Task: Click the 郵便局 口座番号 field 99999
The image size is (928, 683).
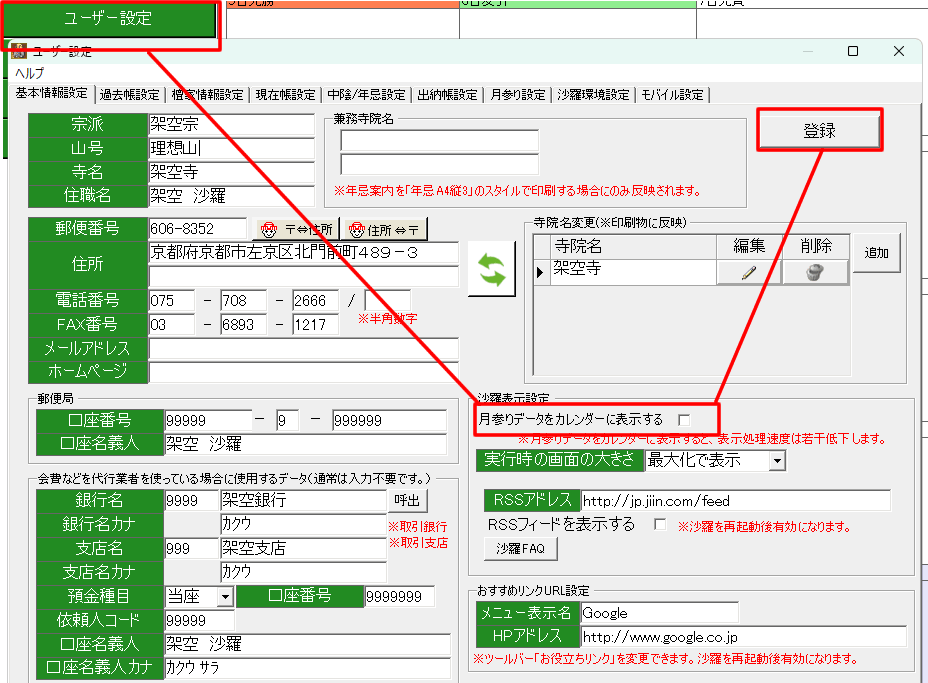Action: (x=208, y=421)
